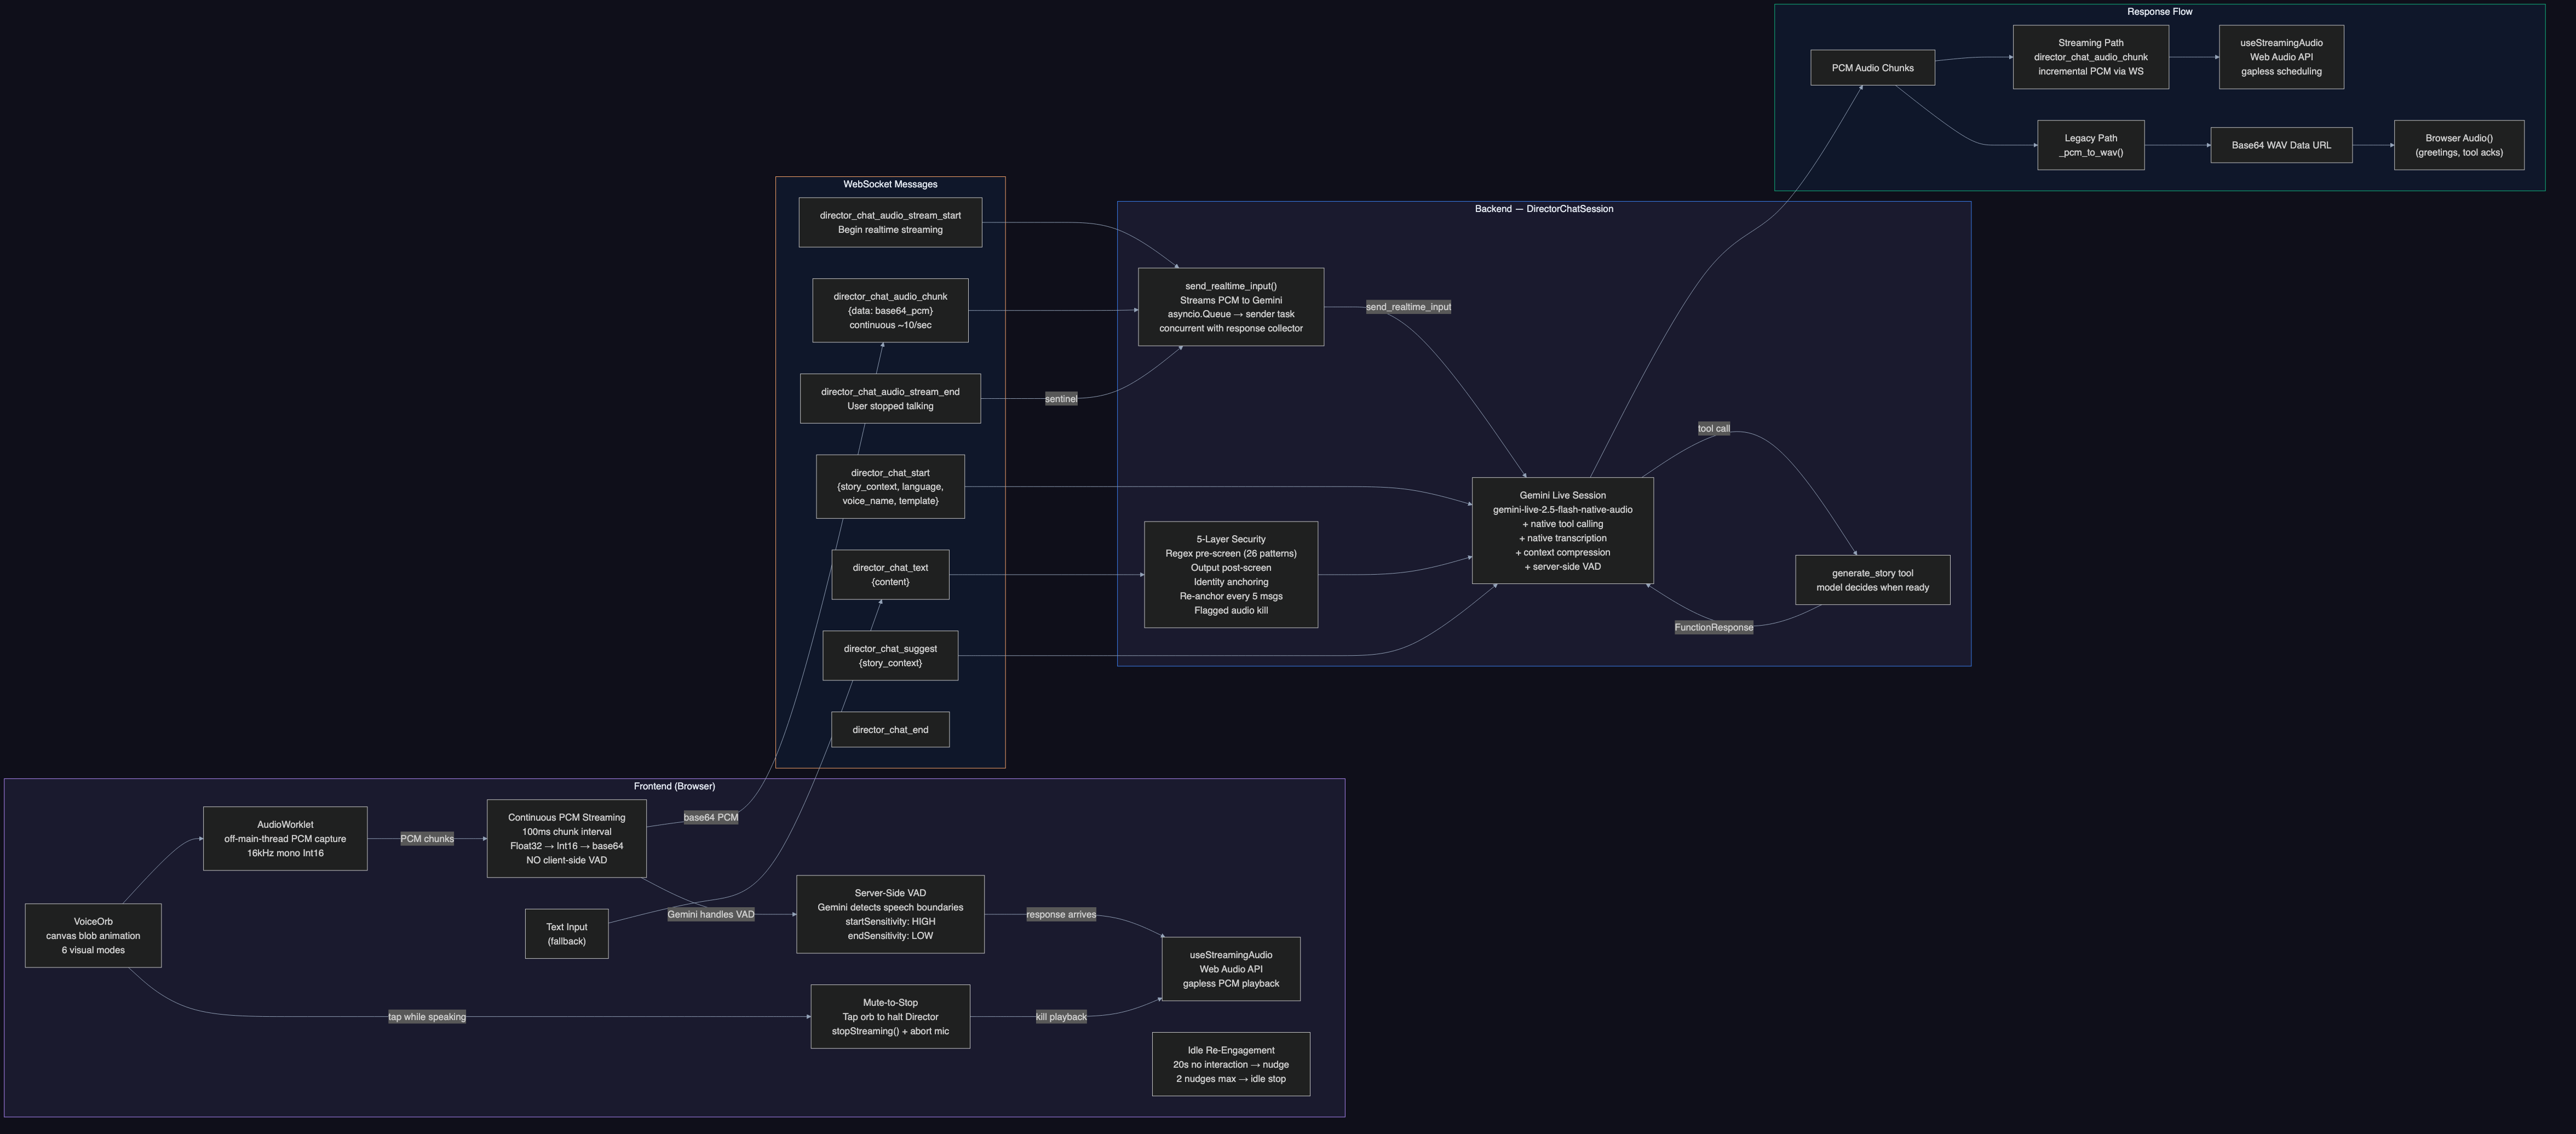Click the tap while speaking edge label
This screenshot has height=1134, width=2576.
click(427, 1016)
